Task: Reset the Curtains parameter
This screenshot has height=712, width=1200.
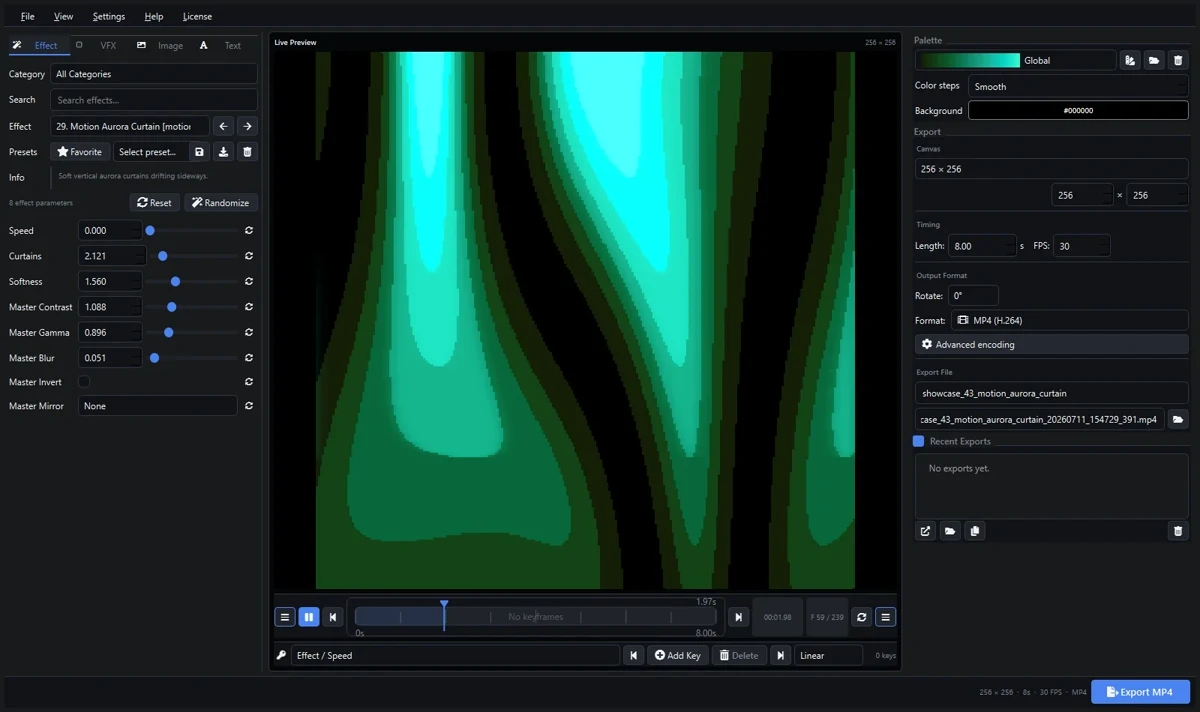Action: tap(249, 256)
